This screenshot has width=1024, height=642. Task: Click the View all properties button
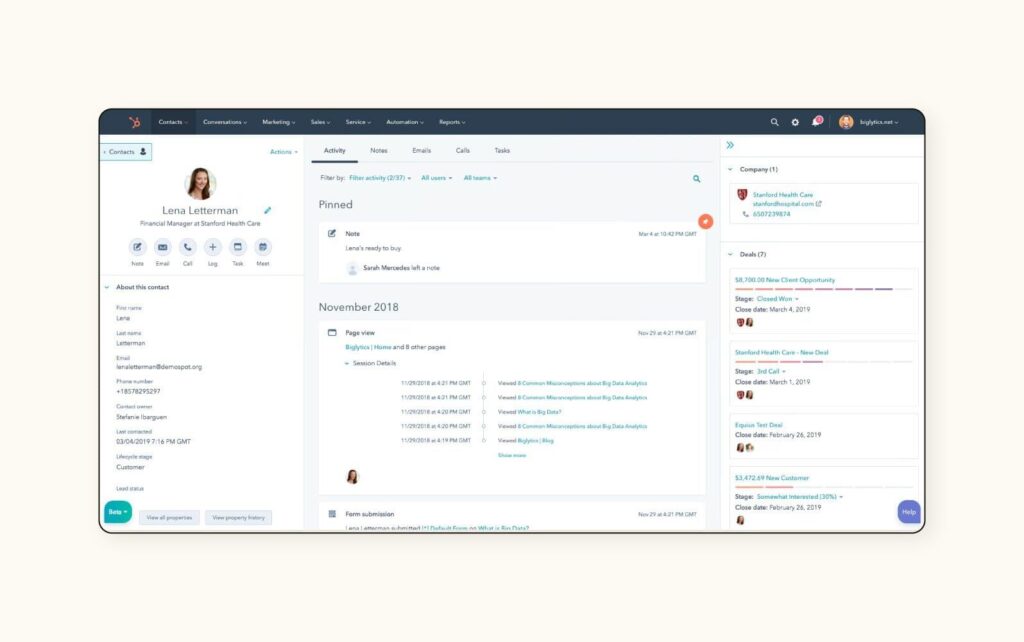point(168,518)
